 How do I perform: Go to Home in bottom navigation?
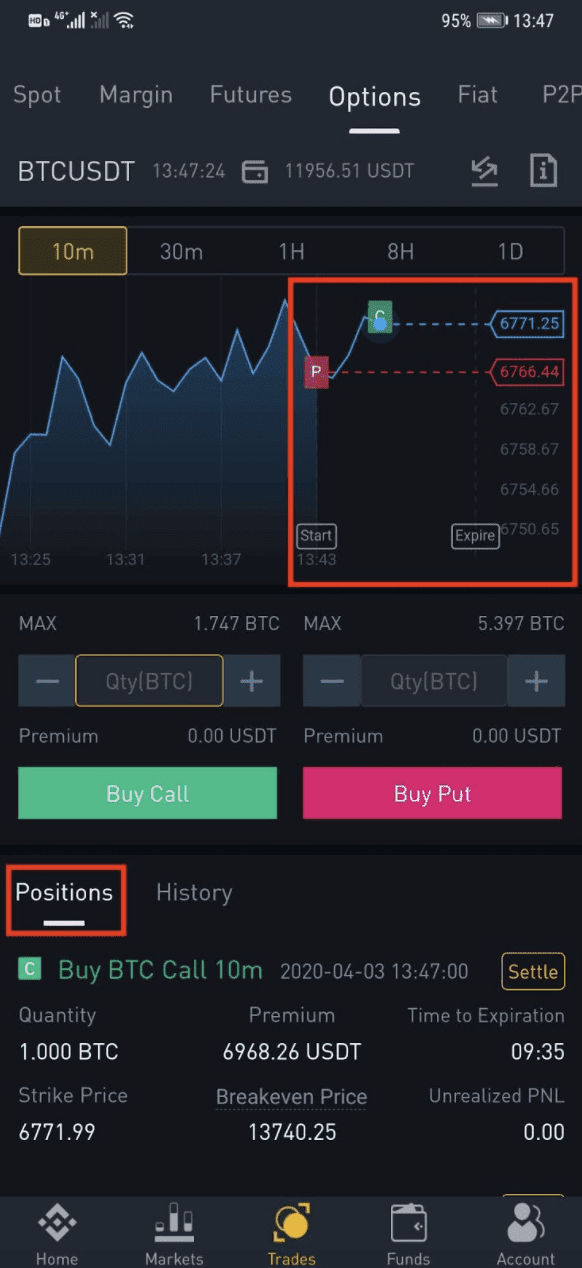tap(56, 1233)
